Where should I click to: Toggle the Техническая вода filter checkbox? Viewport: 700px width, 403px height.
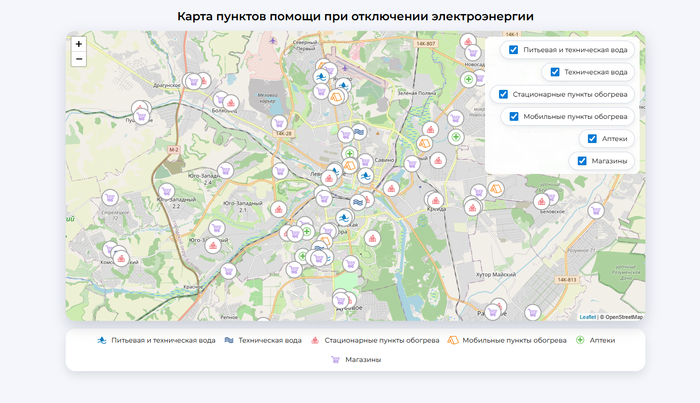coord(555,72)
